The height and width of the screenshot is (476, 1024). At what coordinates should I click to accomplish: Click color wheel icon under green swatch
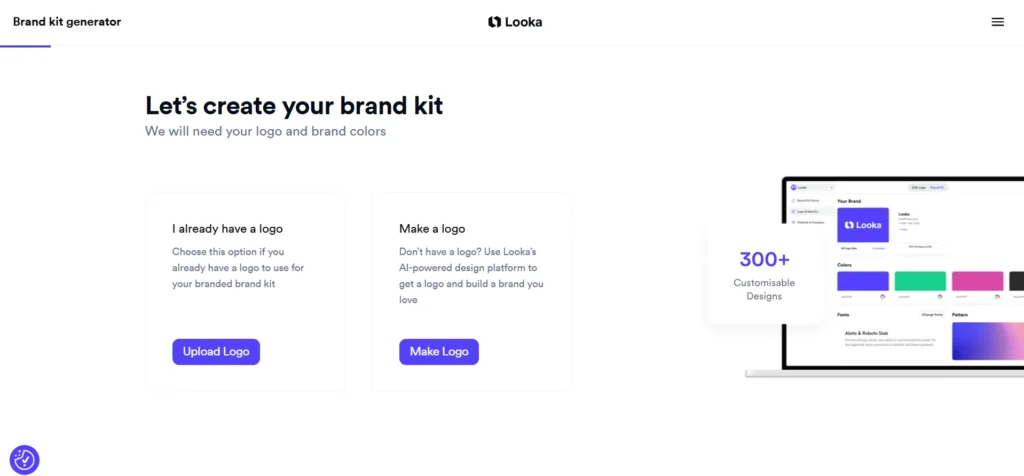941,296
